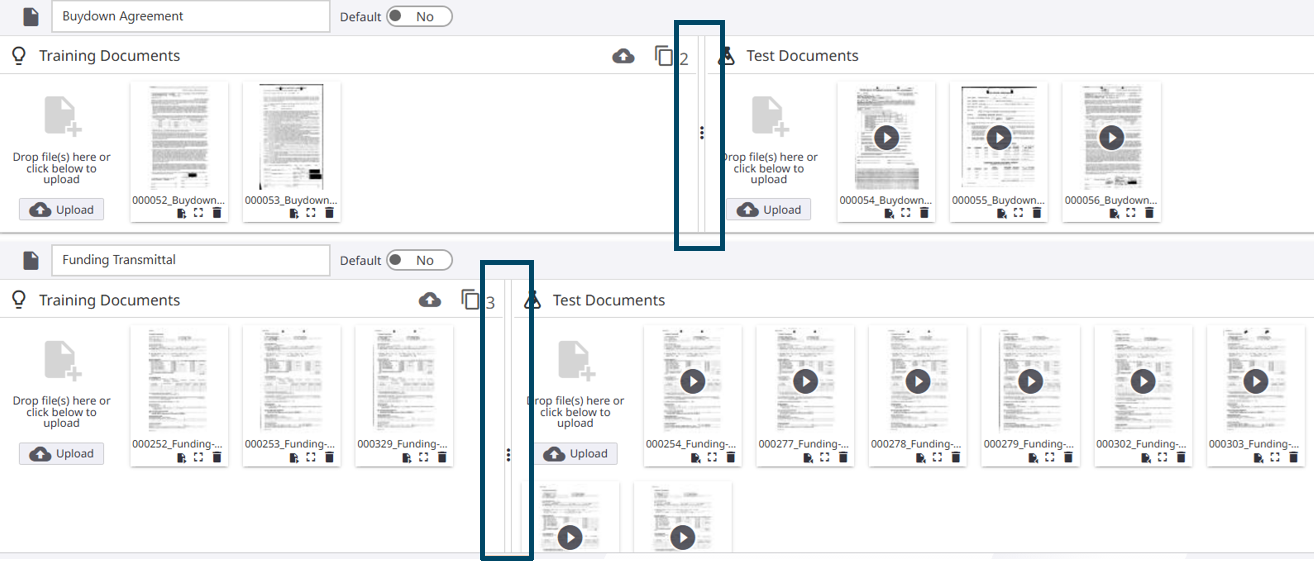Play test on 000055_Buydown thumbnail

999,137
